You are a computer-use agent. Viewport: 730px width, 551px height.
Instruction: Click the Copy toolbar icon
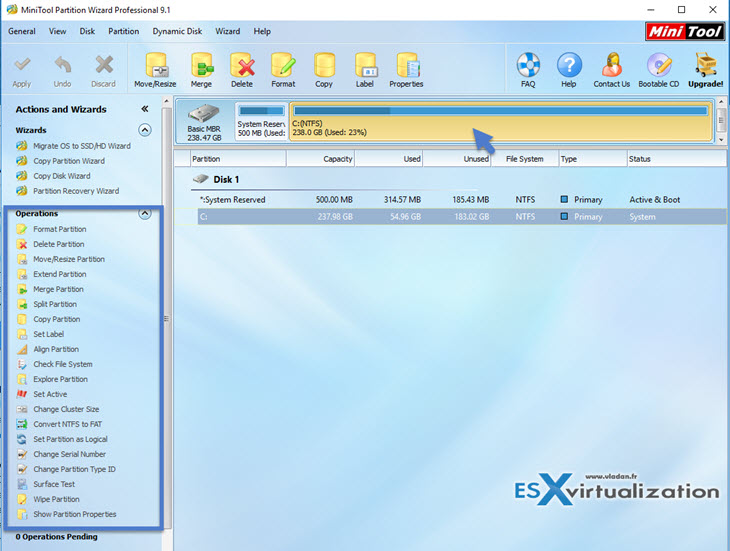point(324,71)
